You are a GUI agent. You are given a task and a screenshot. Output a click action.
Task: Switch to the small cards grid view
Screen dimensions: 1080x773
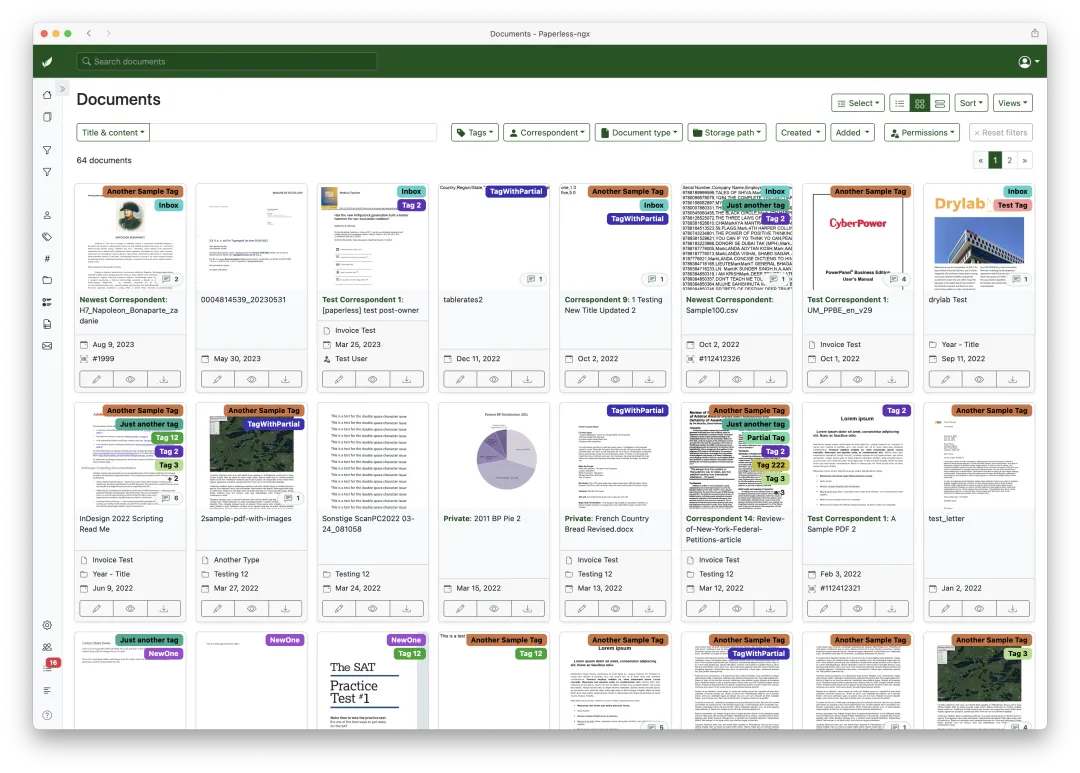click(x=920, y=103)
